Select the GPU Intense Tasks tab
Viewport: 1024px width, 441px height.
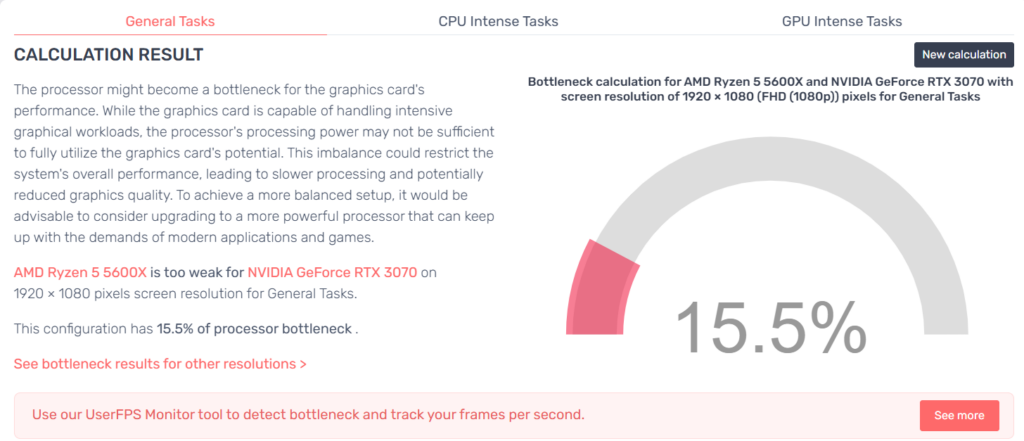tap(841, 21)
